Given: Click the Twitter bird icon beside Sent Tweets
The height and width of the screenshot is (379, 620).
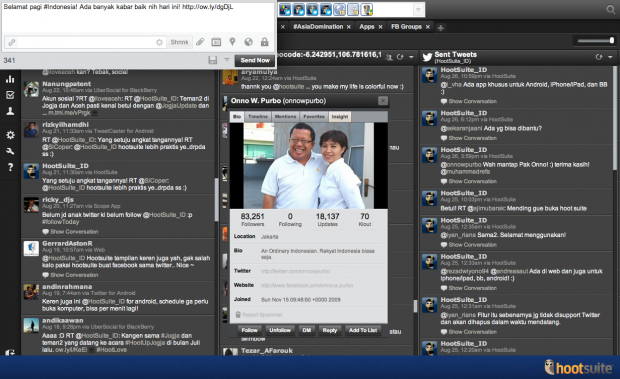Looking at the screenshot, I should [x=427, y=57].
